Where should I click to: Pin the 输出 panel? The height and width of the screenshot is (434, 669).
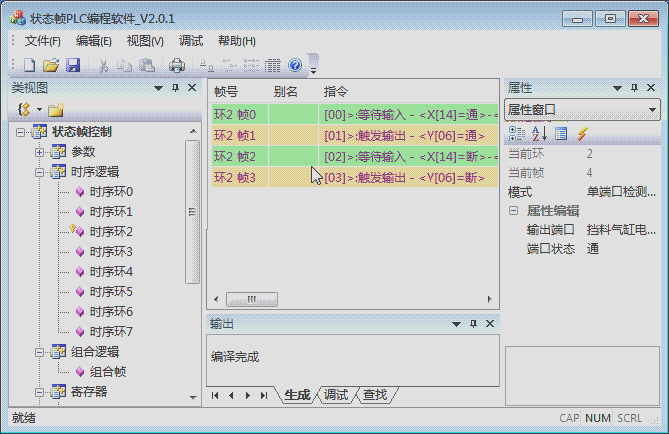tap(473, 324)
